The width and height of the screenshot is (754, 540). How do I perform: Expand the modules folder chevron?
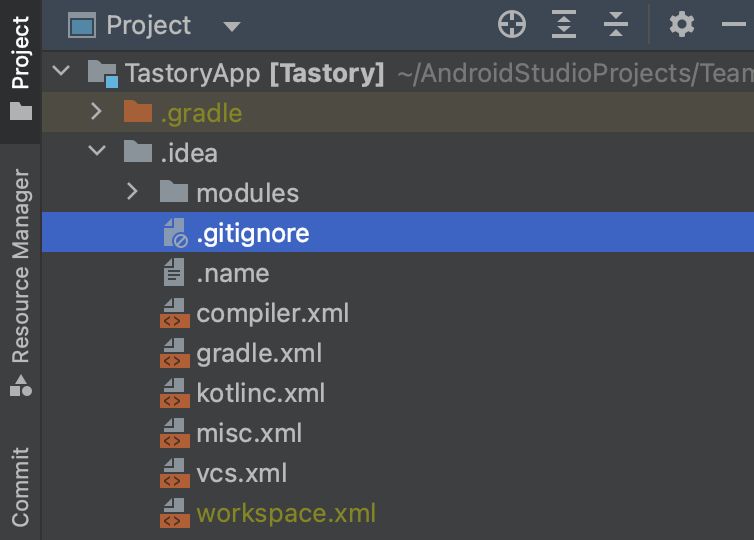(x=133, y=191)
